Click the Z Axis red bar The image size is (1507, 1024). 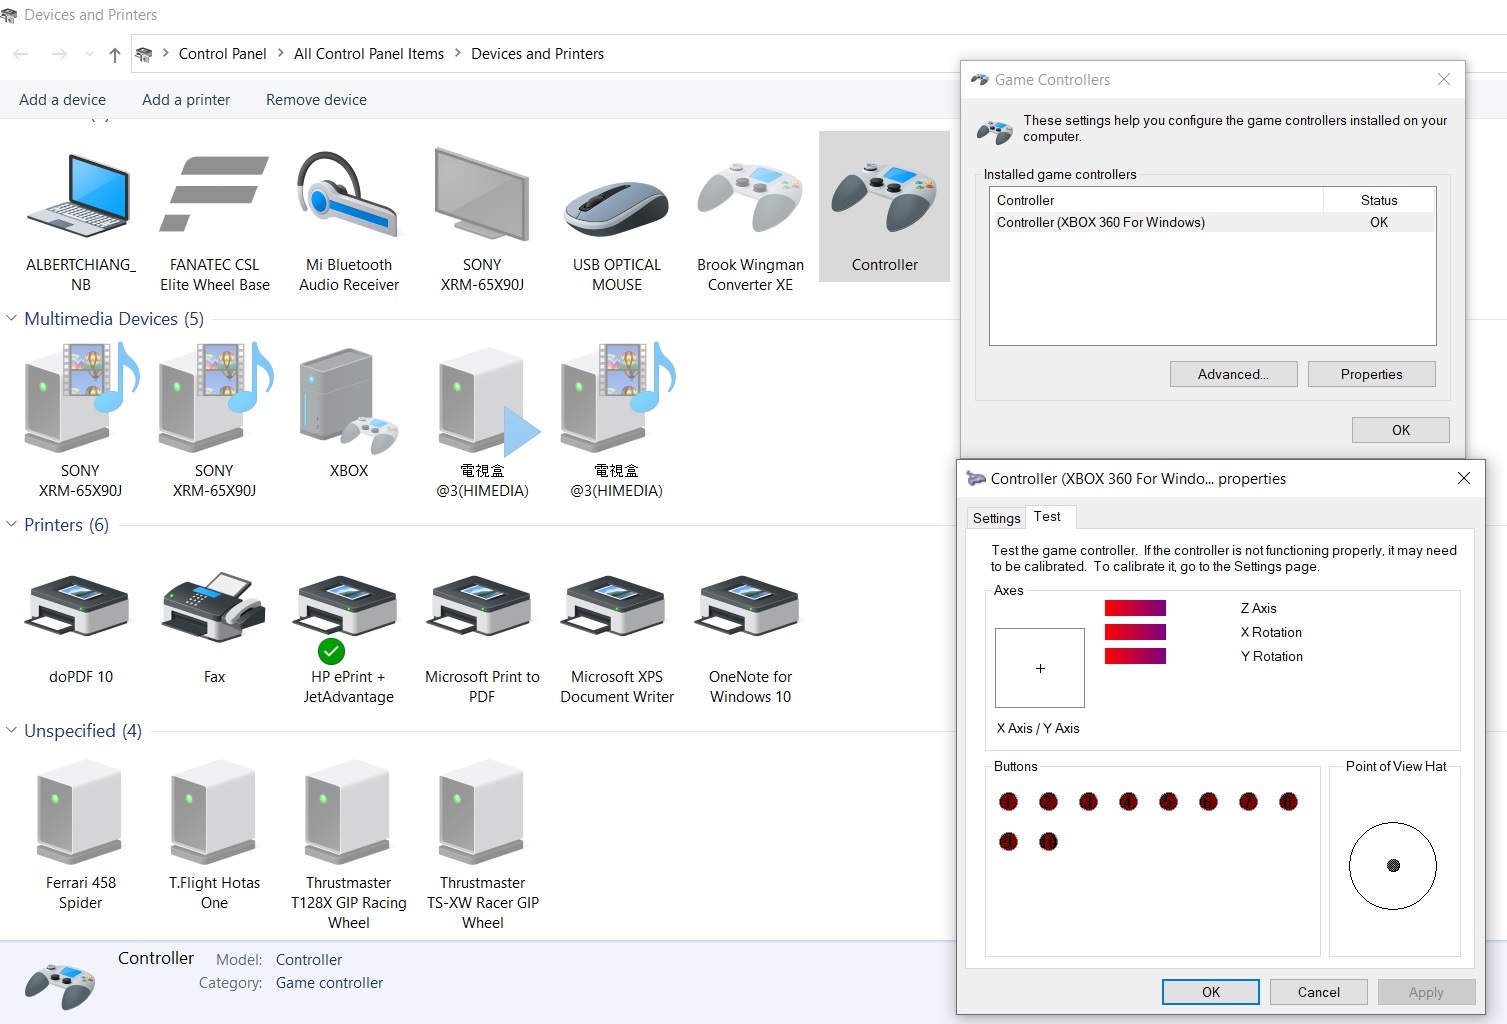[1135, 608]
